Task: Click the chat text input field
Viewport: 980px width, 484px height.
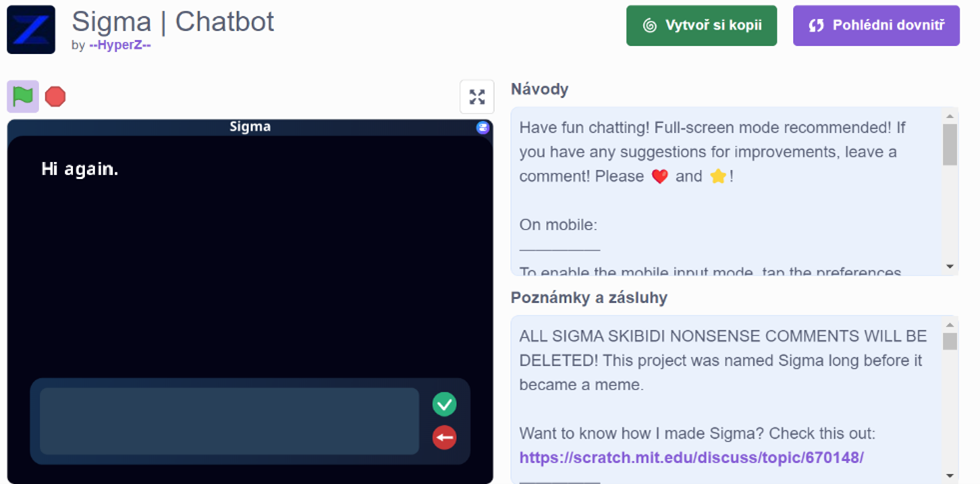Action: [229, 421]
